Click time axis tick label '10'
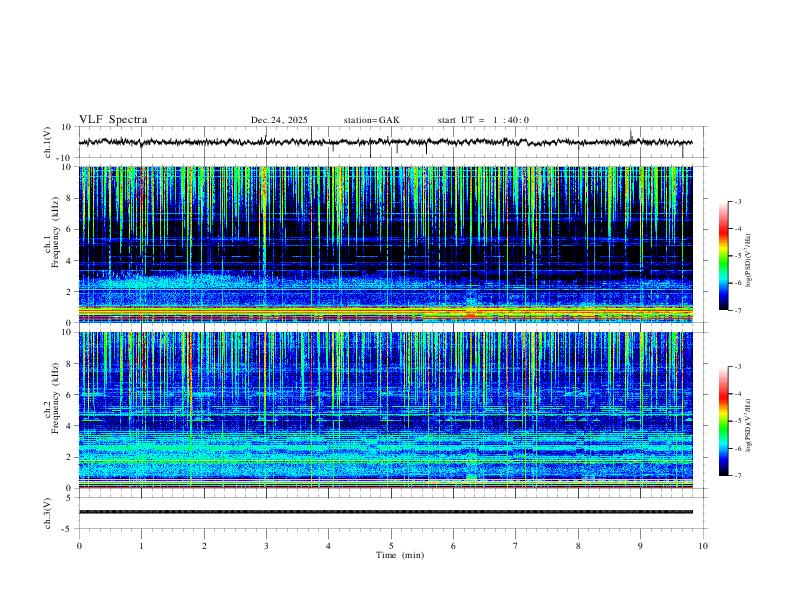Image resolution: width=792 pixels, height=612 pixels. 703,546
